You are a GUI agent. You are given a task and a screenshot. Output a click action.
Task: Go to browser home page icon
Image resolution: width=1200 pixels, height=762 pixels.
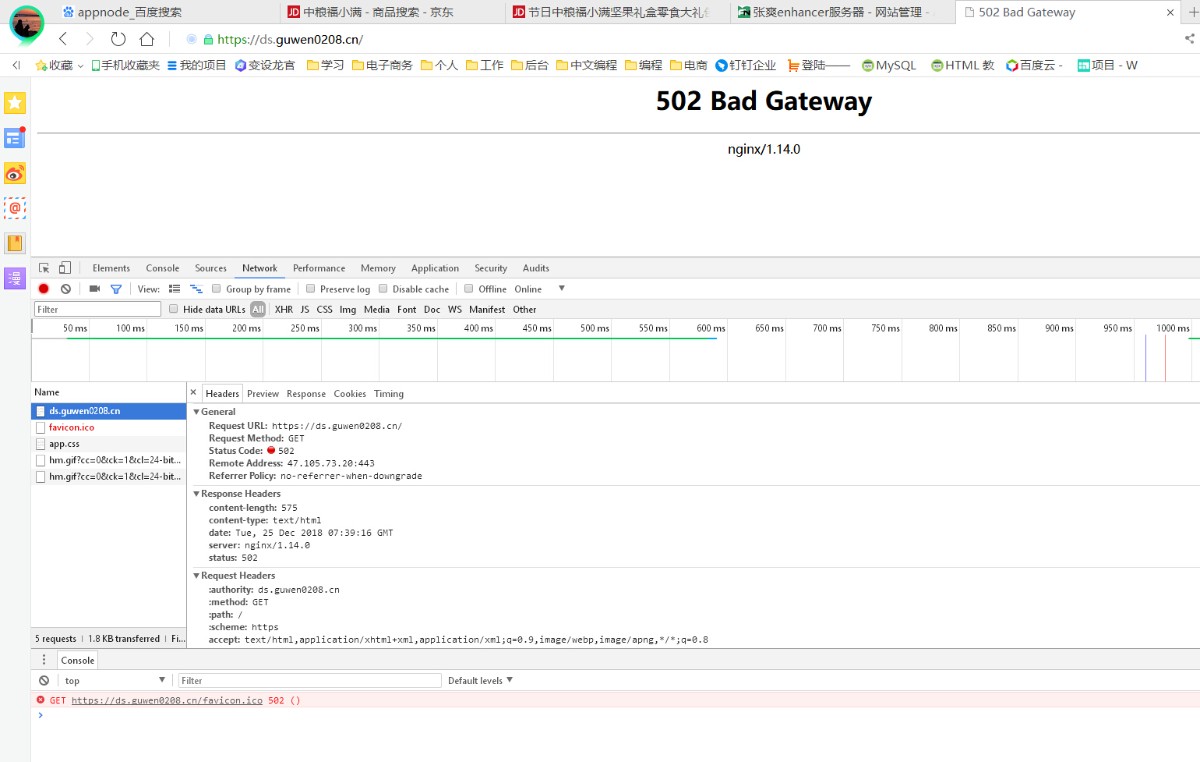coord(147,39)
